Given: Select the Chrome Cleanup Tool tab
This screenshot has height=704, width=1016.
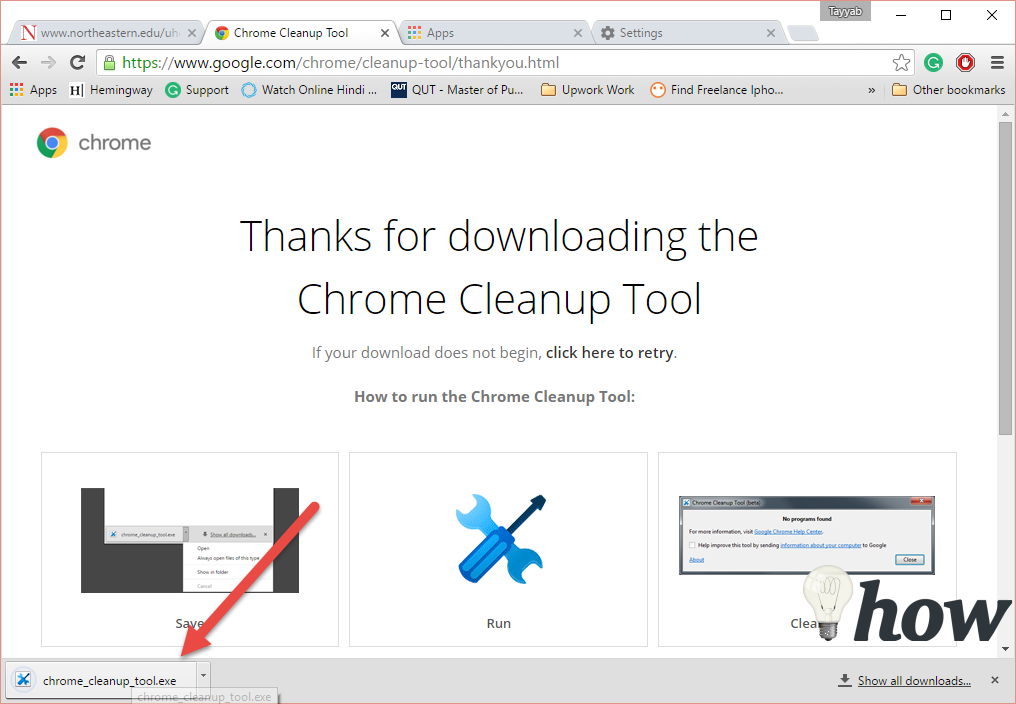Looking at the screenshot, I should (x=301, y=32).
